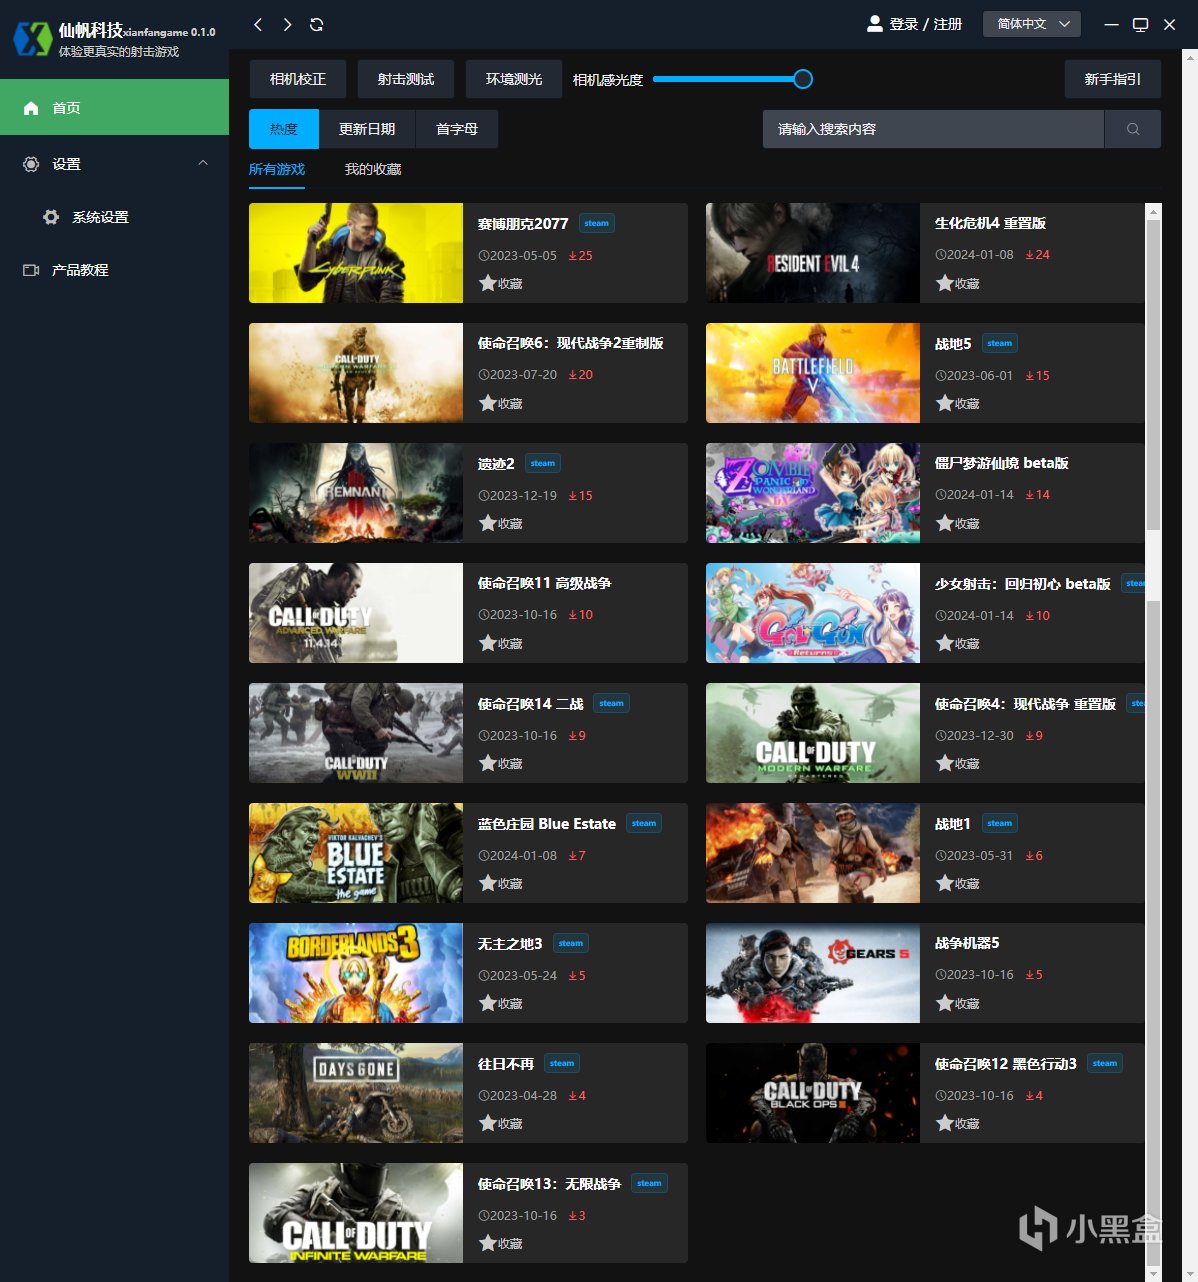Click the 仙帆科技 X logo
The height and width of the screenshot is (1282, 1198).
point(32,39)
